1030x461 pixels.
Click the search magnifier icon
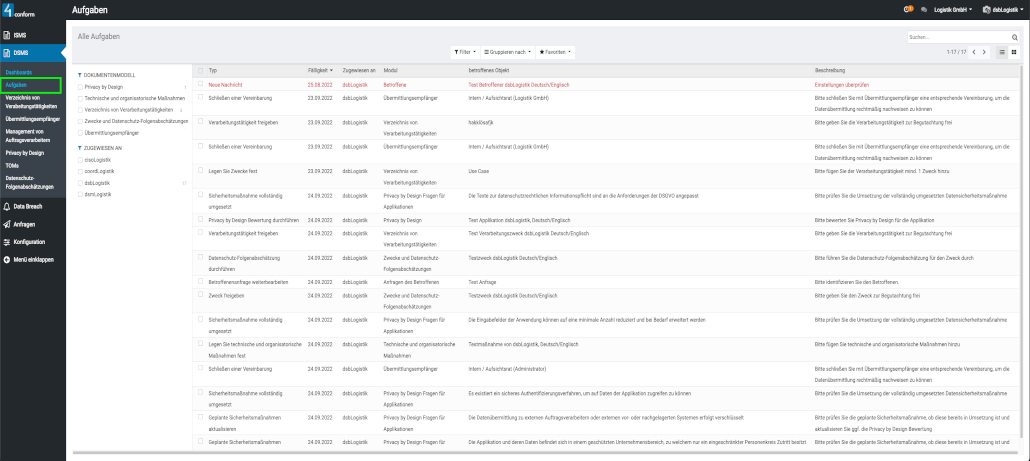tap(1015, 37)
